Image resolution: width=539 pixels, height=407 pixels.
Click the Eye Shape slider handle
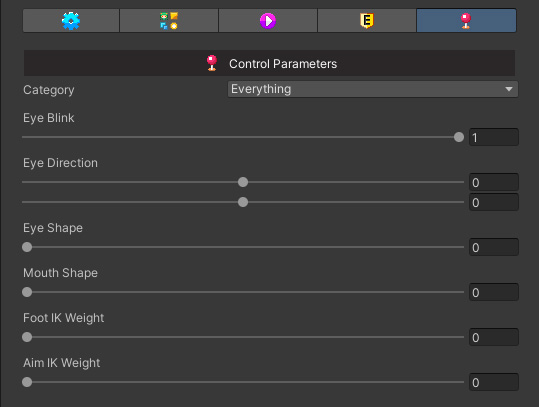[x=27, y=247]
